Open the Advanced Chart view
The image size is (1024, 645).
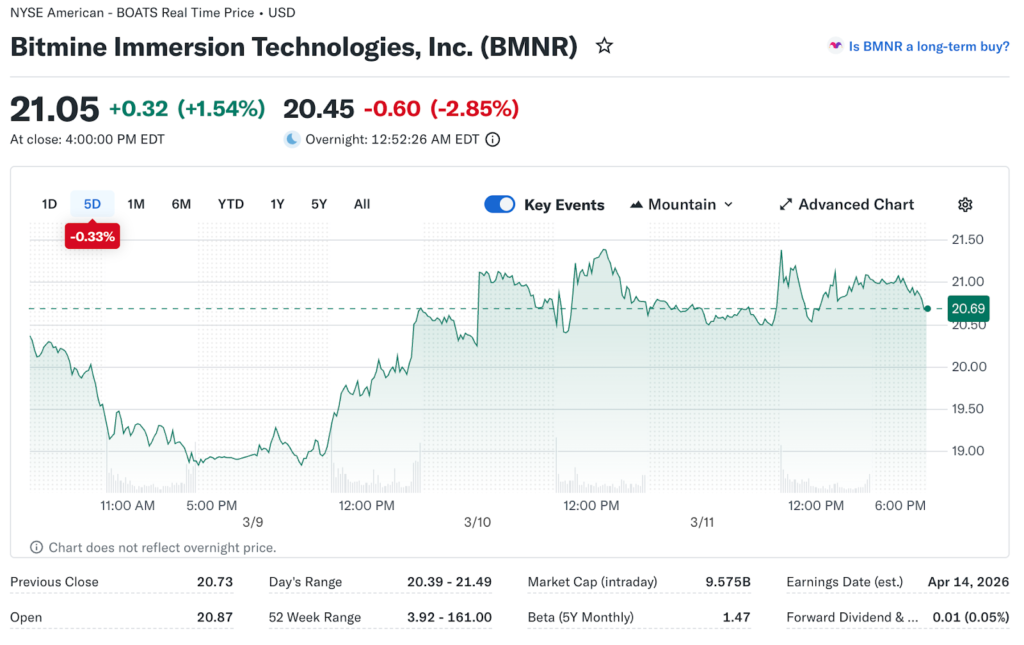point(855,205)
